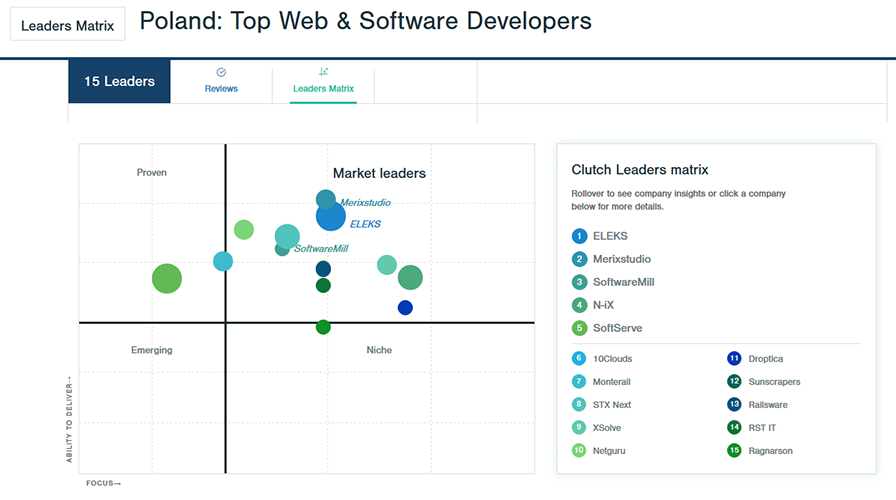
Task: Click number 13 badge beside Railsware
Action: point(734,405)
